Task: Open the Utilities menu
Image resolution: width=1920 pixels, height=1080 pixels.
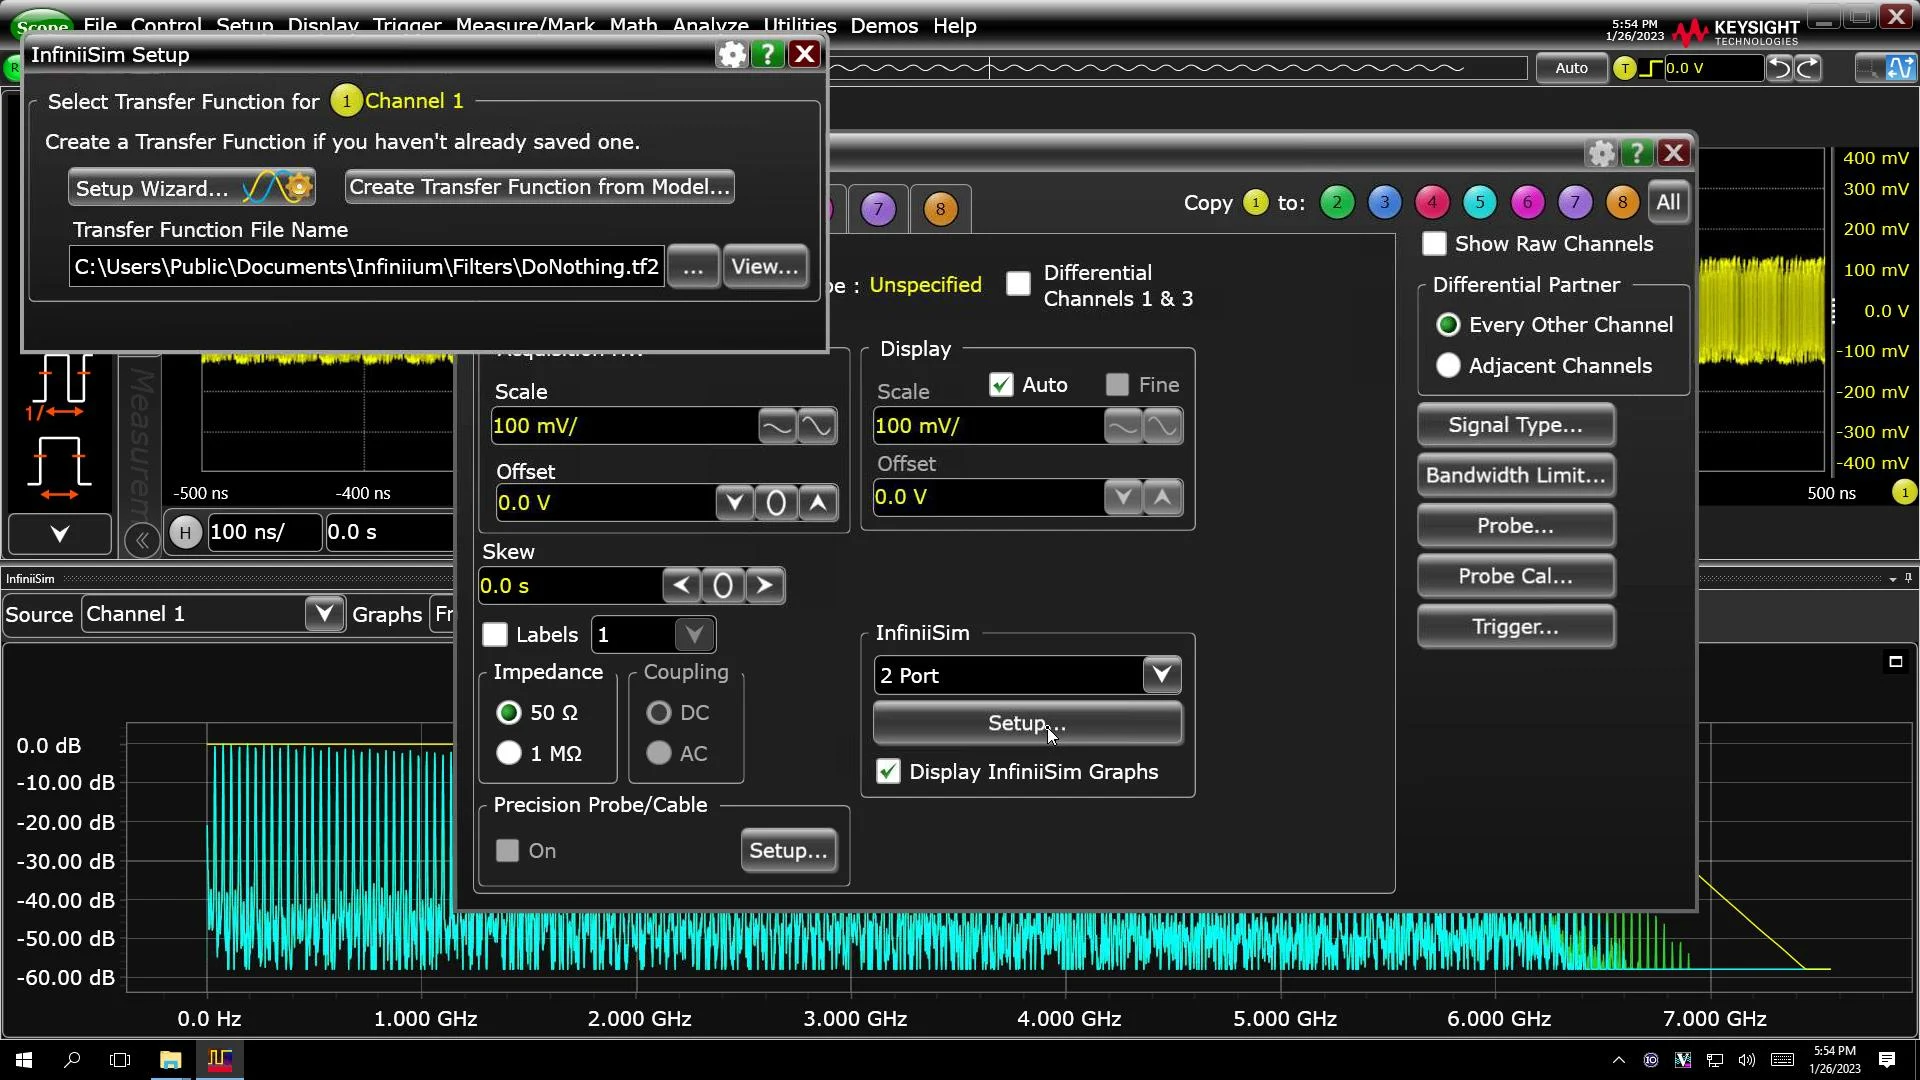Action: pos(800,26)
